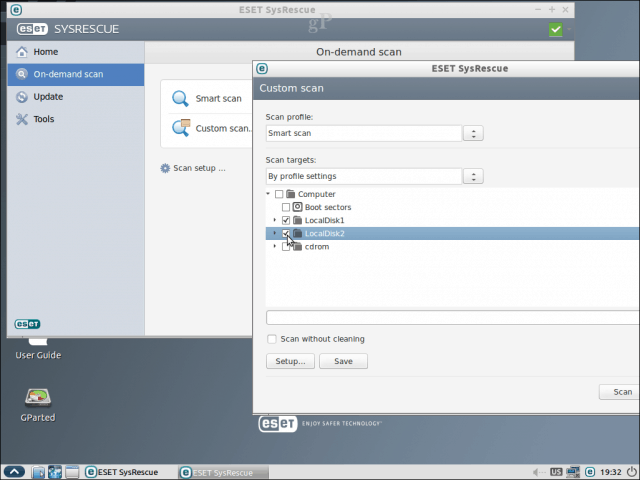Open the file manager taskbar icon
640x480 pixels.
[38, 472]
